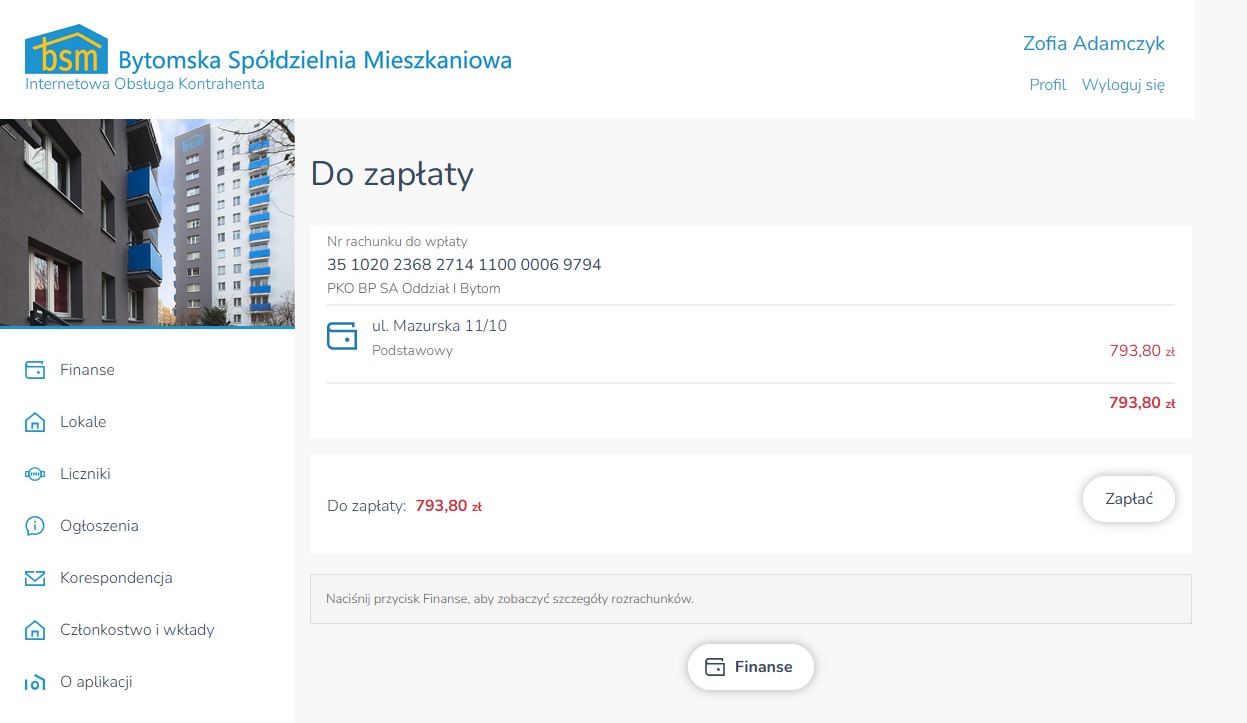
Task: Click the Ogłoszenia info bubble icon
Action: [x=35, y=527]
